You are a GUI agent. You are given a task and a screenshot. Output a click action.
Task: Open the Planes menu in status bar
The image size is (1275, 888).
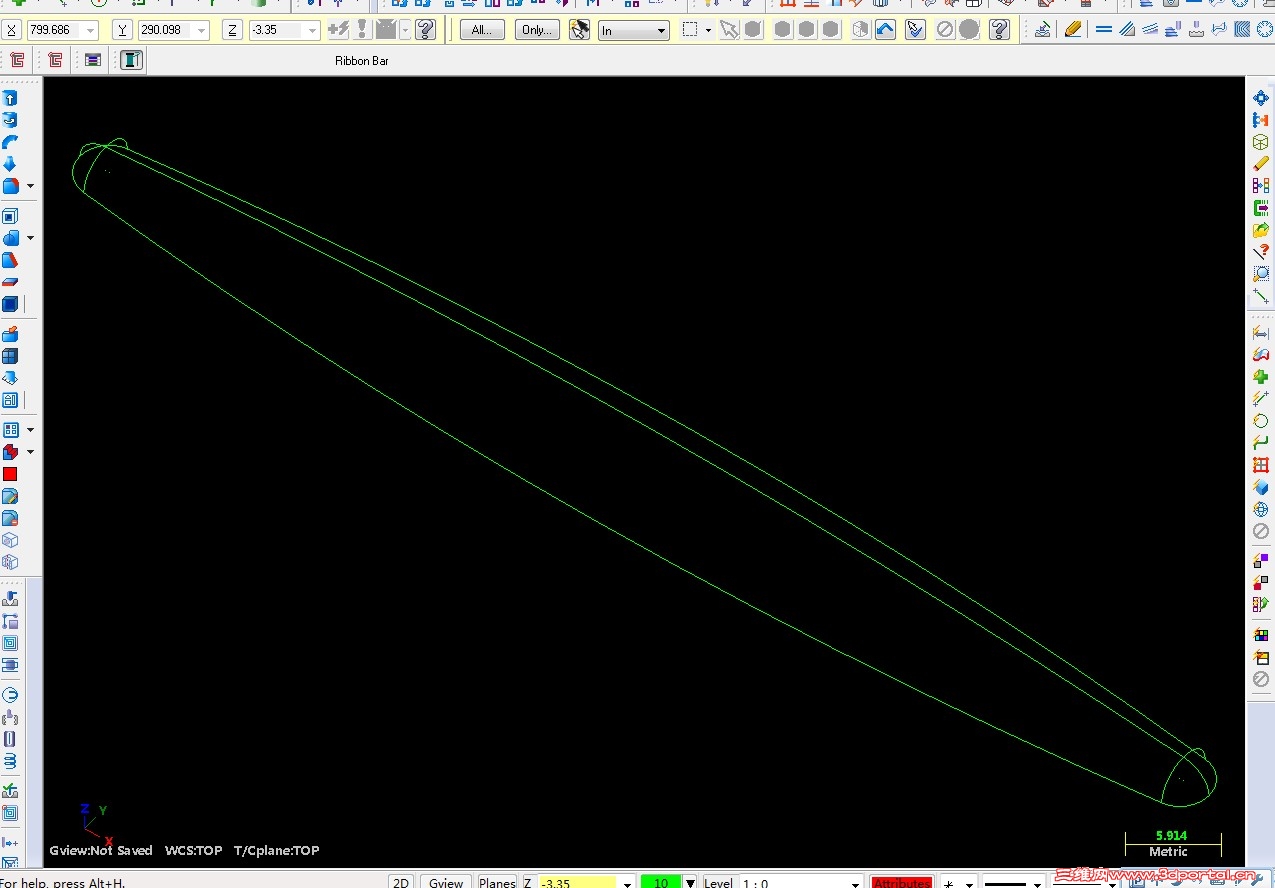click(x=496, y=882)
